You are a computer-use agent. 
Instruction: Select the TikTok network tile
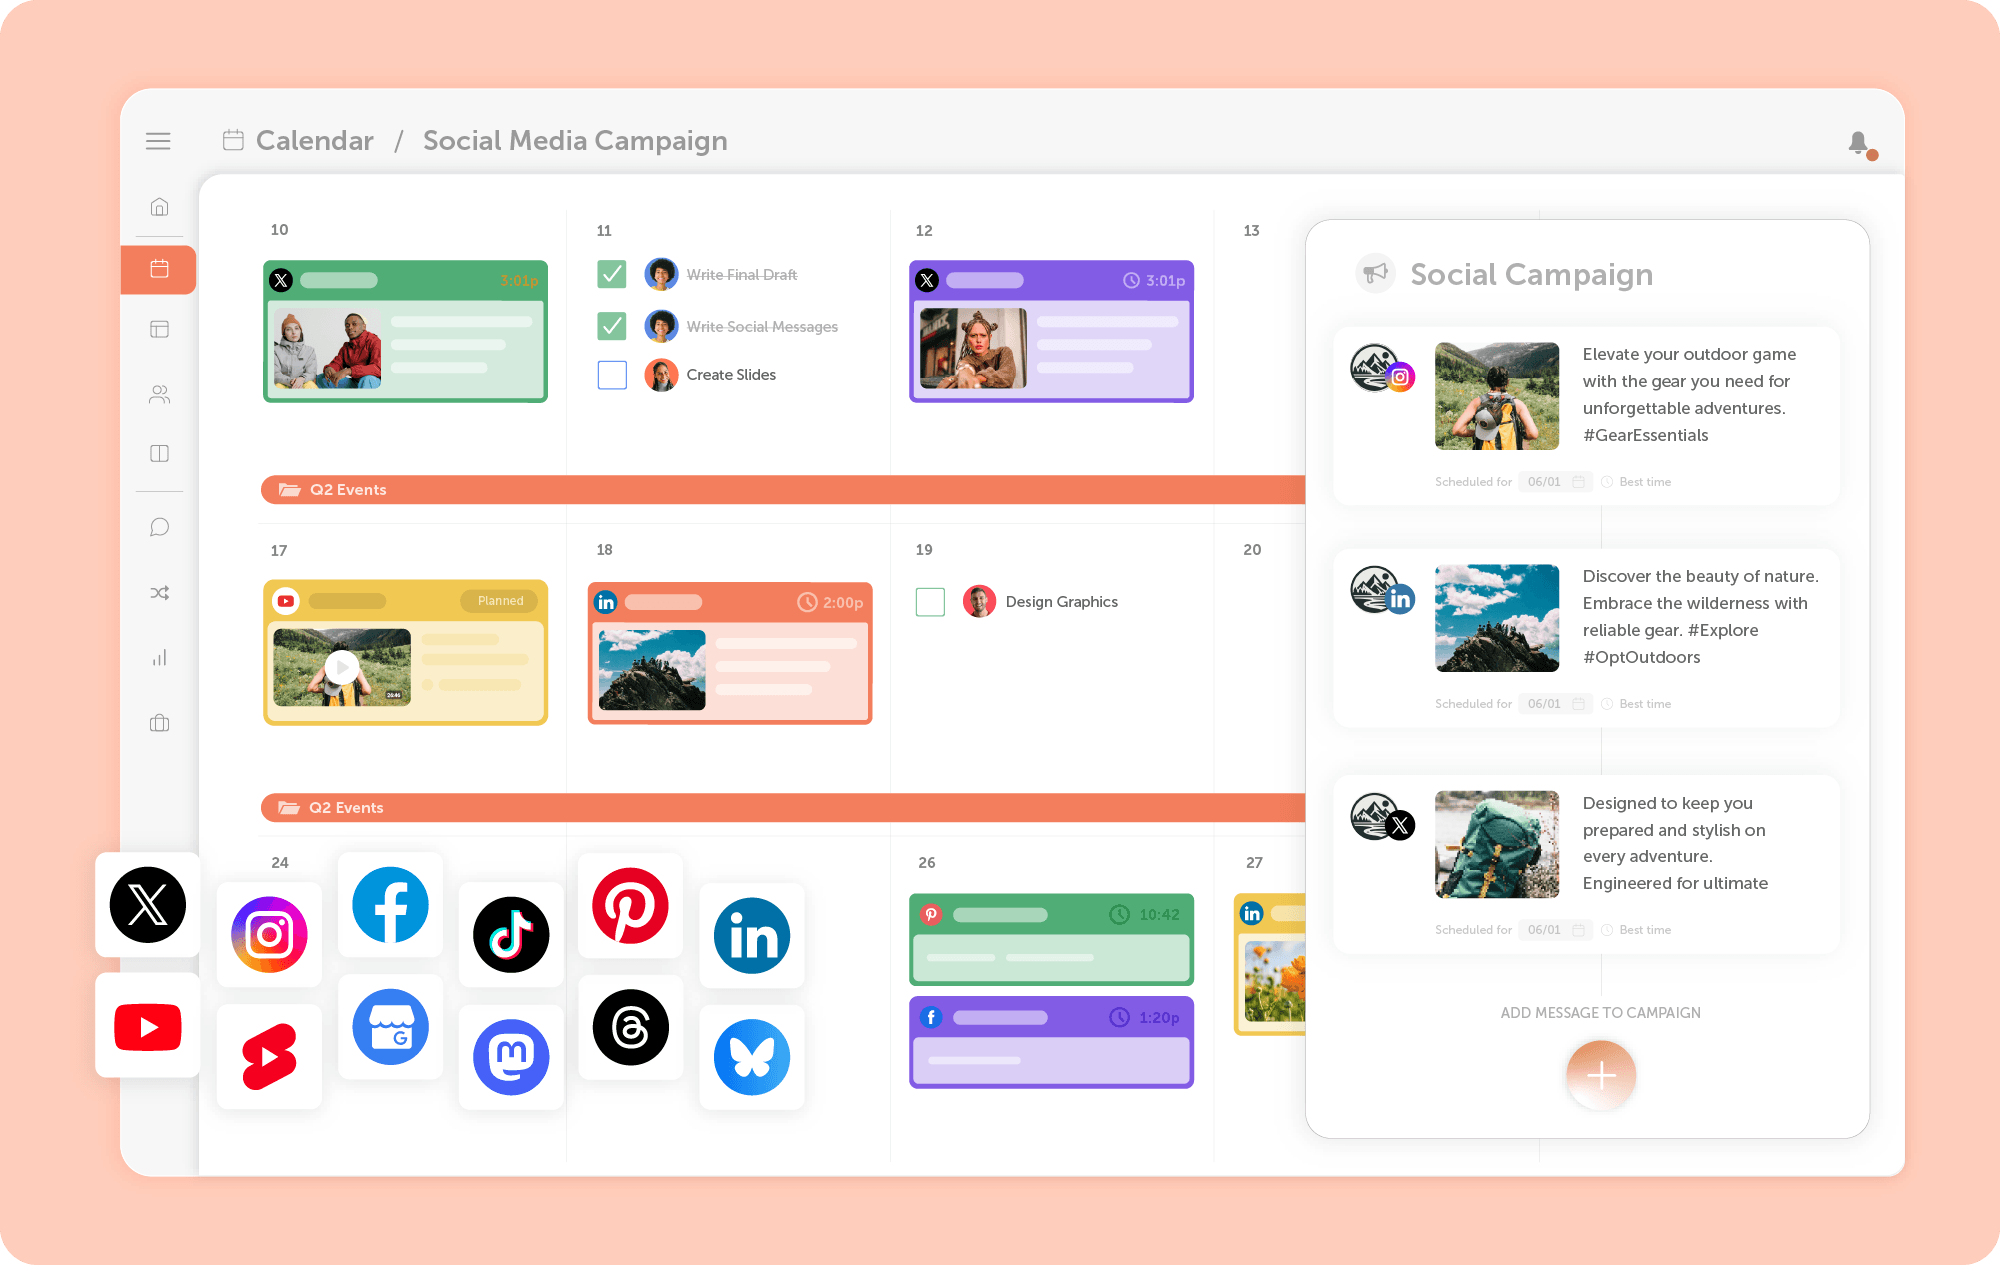tap(511, 935)
